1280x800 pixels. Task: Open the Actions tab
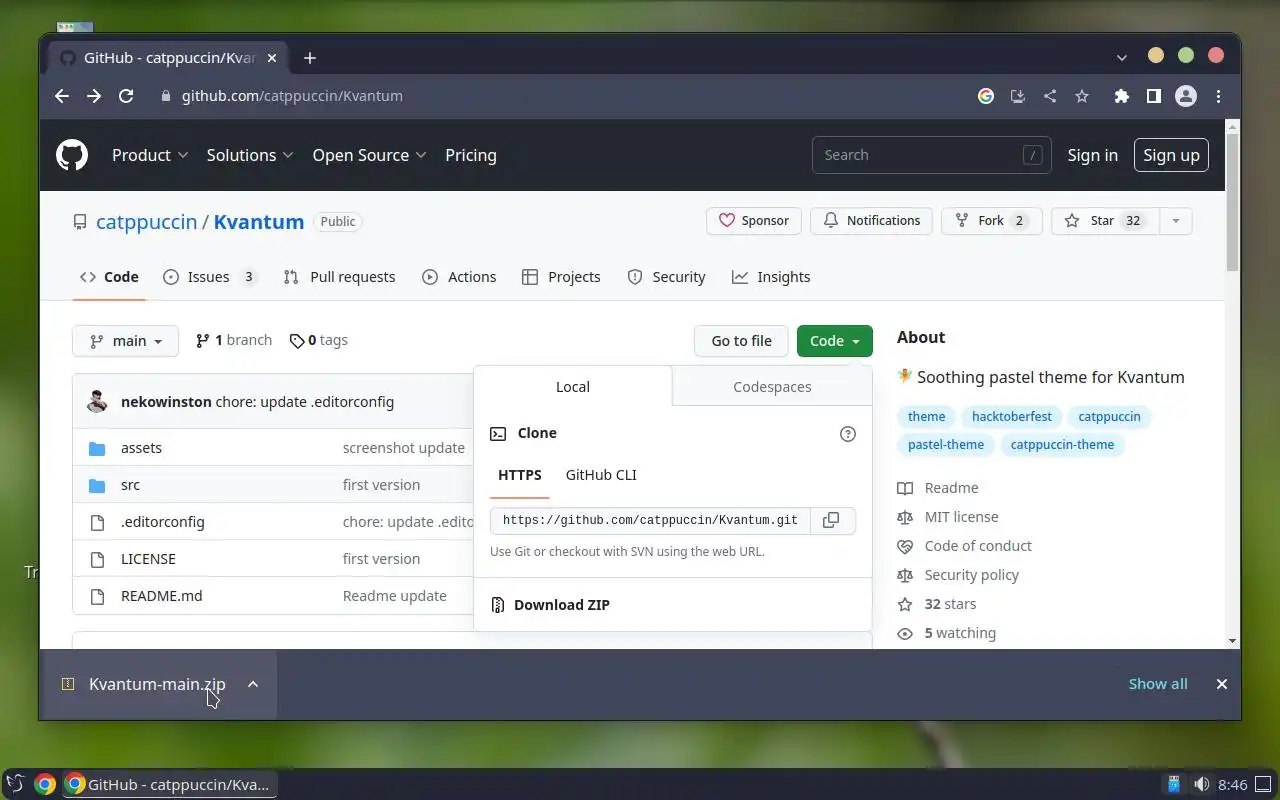[459, 277]
